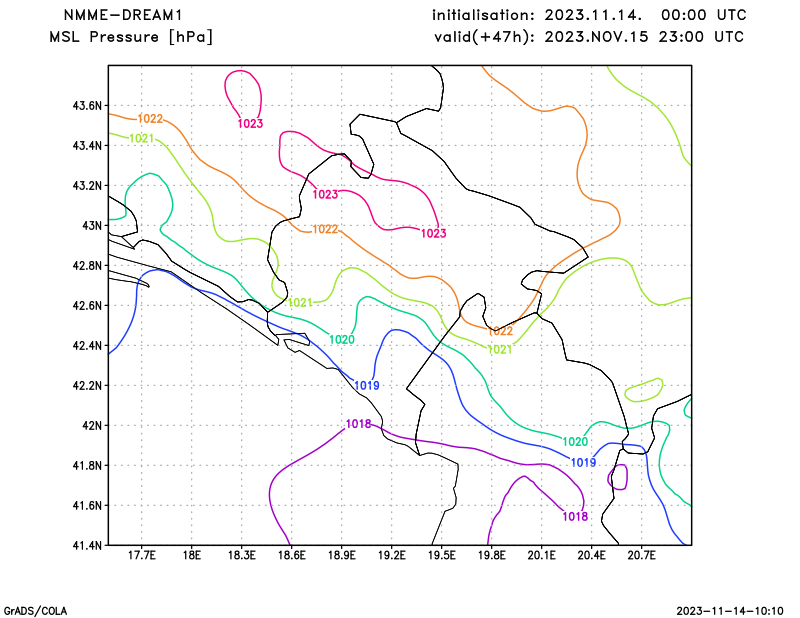Select the 19.2E longitude label
This screenshot has height=618, width=800.
391,555
